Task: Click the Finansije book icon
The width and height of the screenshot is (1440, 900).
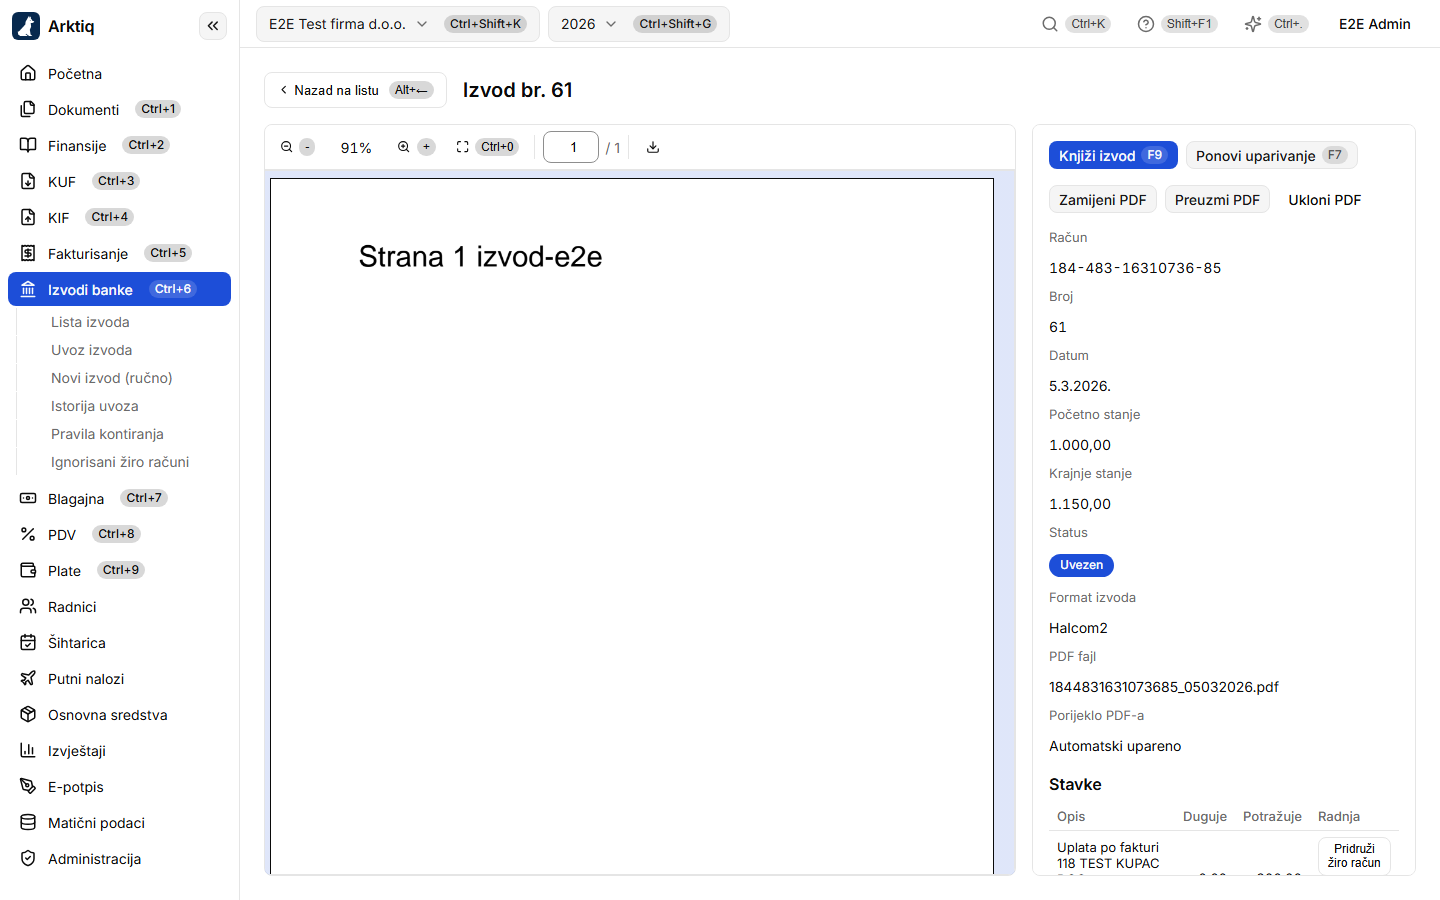Action: pyautogui.click(x=28, y=146)
